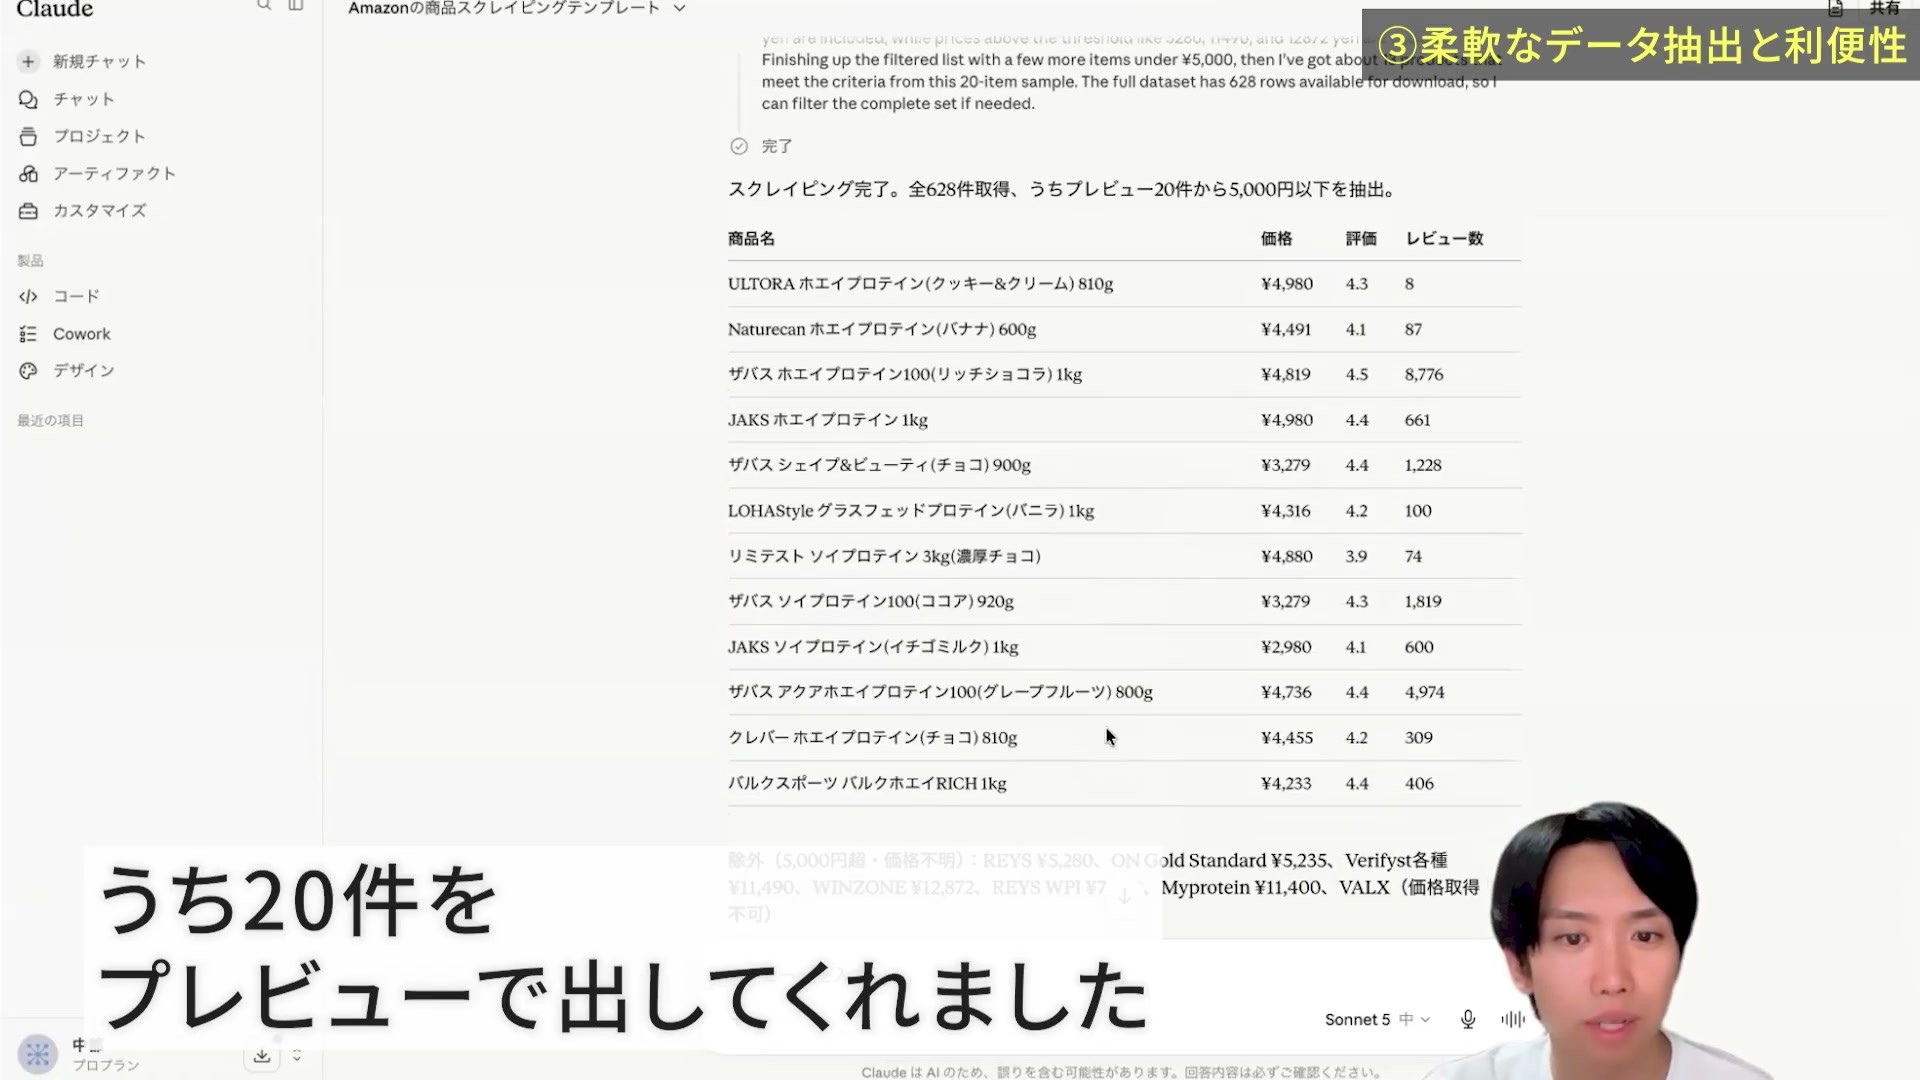The image size is (1920, 1080).
Task: Select the クレバー ホエイプロテイン row name
Action: point(872,738)
